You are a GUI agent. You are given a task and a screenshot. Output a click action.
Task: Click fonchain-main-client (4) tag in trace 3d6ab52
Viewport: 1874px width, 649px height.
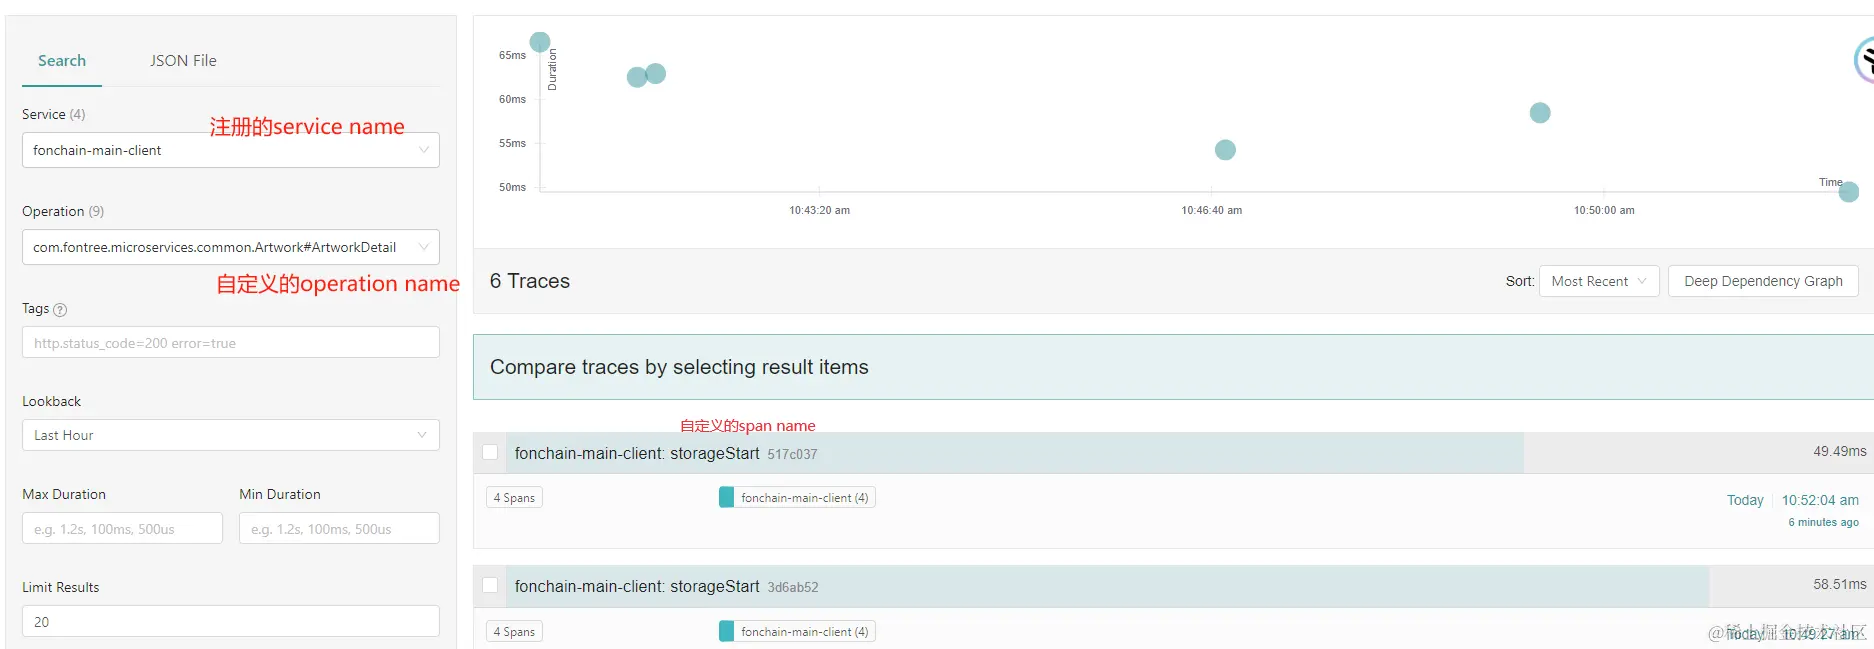[x=797, y=632]
